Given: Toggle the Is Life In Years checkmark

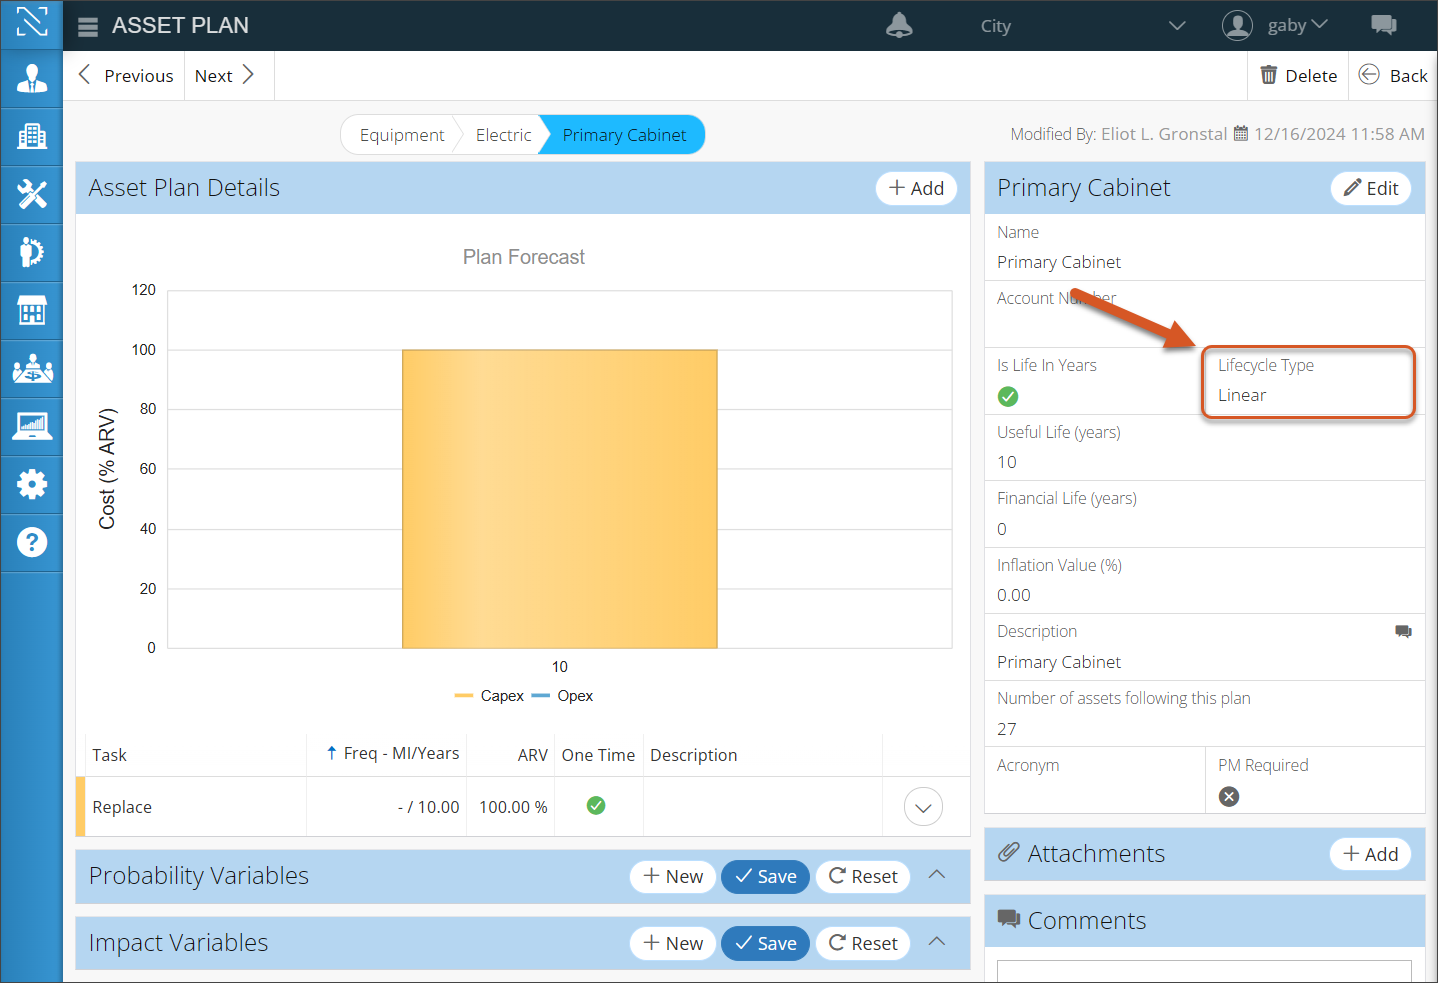Looking at the screenshot, I should (1008, 397).
